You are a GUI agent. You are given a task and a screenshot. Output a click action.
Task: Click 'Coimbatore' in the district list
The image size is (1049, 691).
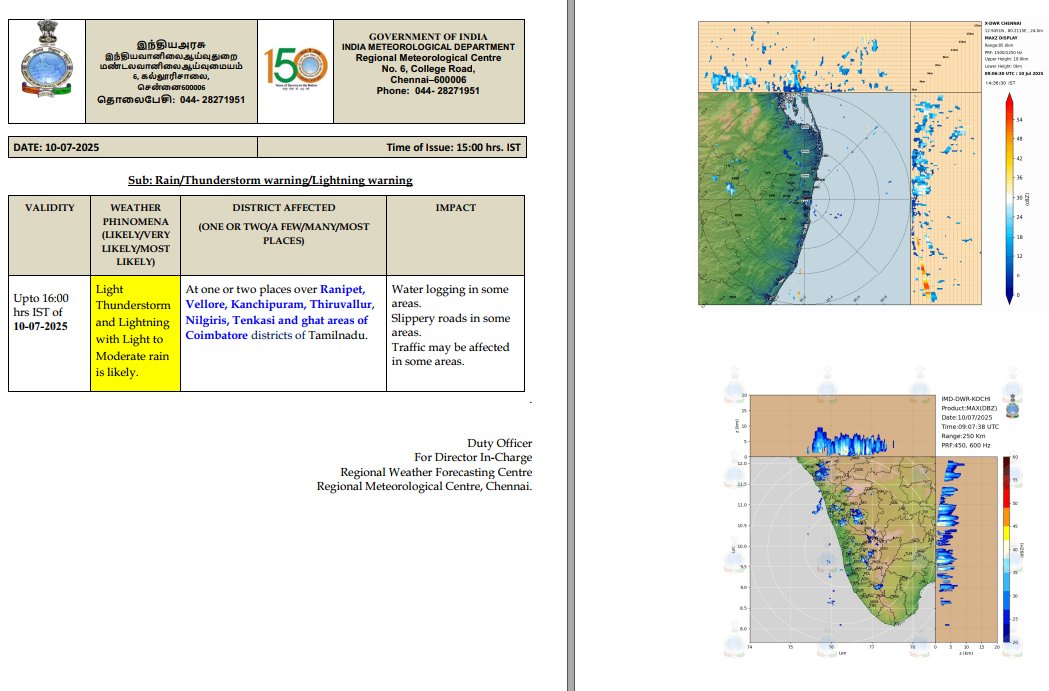[x=217, y=335]
